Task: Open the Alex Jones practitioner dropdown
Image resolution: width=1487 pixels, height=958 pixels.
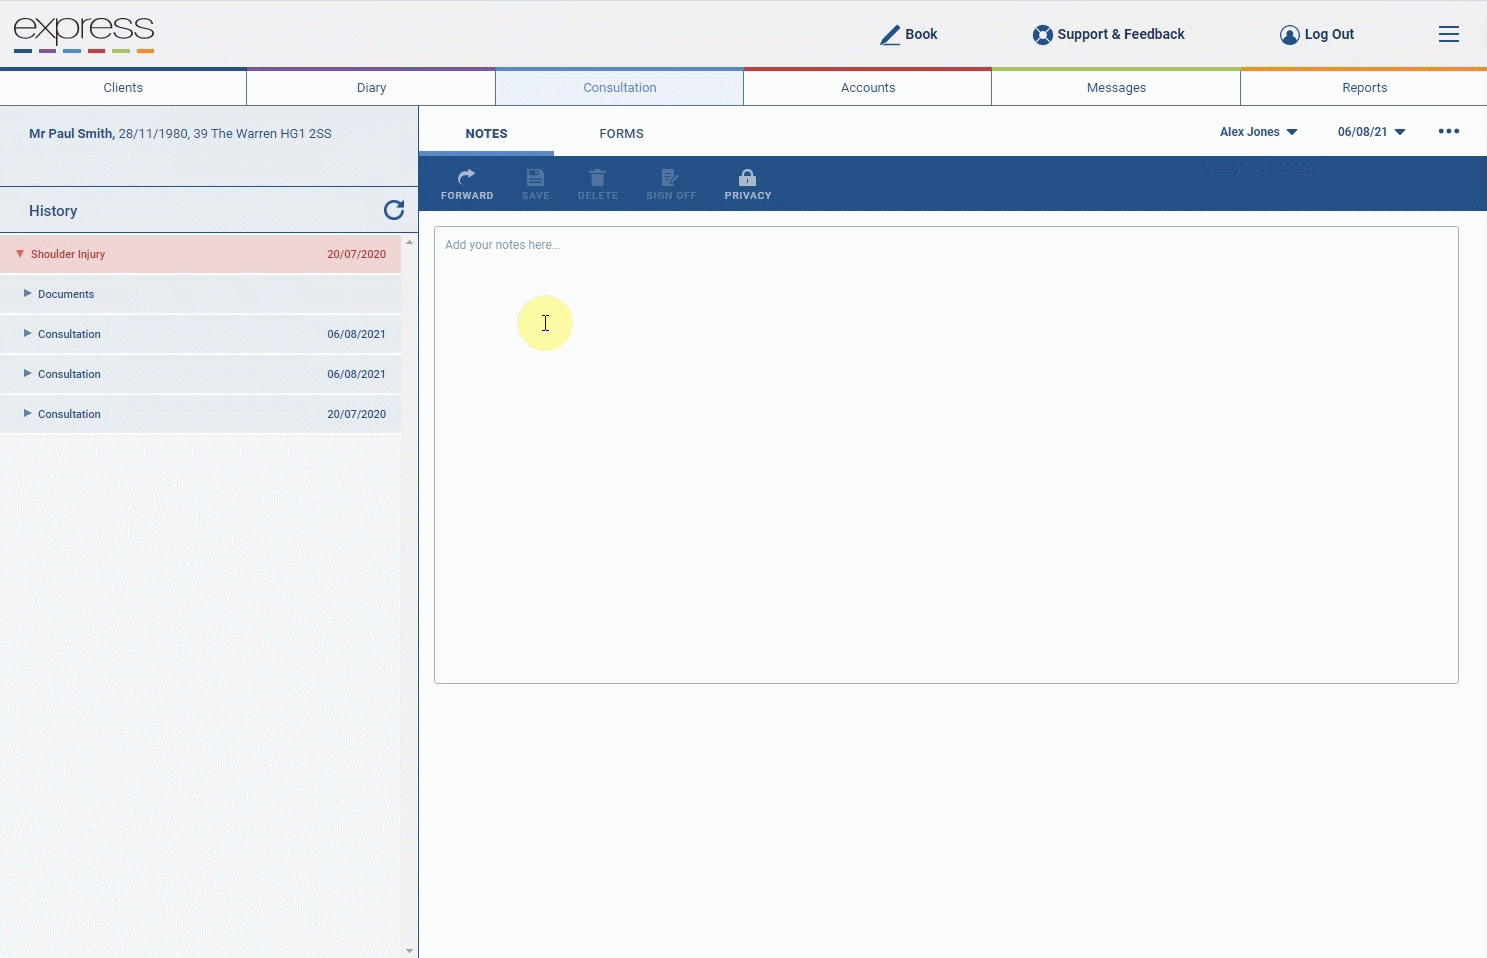Action: tap(1258, 132)
